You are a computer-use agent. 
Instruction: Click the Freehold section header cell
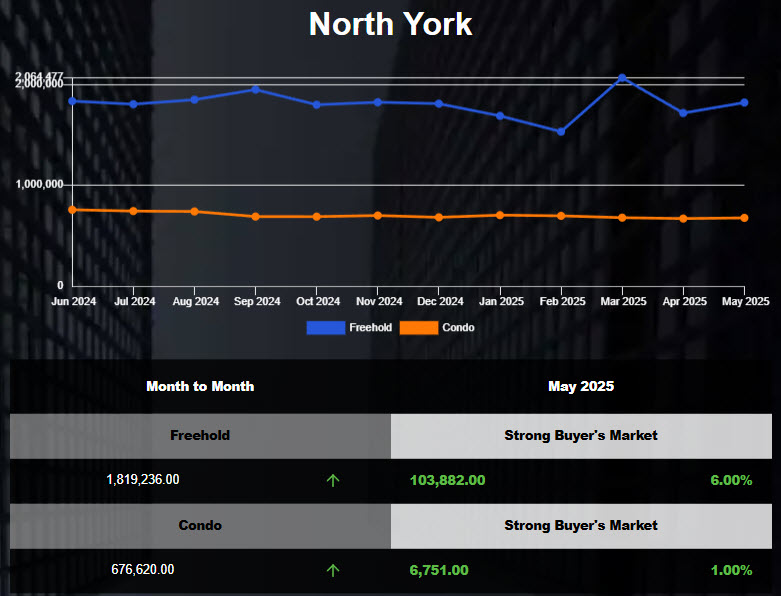pos(200,436)
